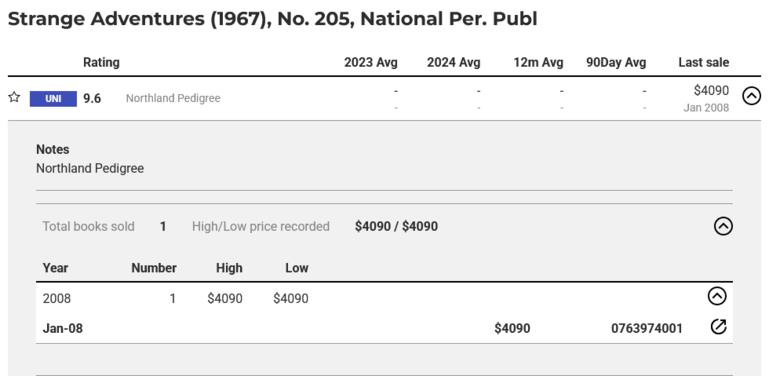Click the 2023 Avg column header
Screen dimensions: 780x376
tap(371, 63)
